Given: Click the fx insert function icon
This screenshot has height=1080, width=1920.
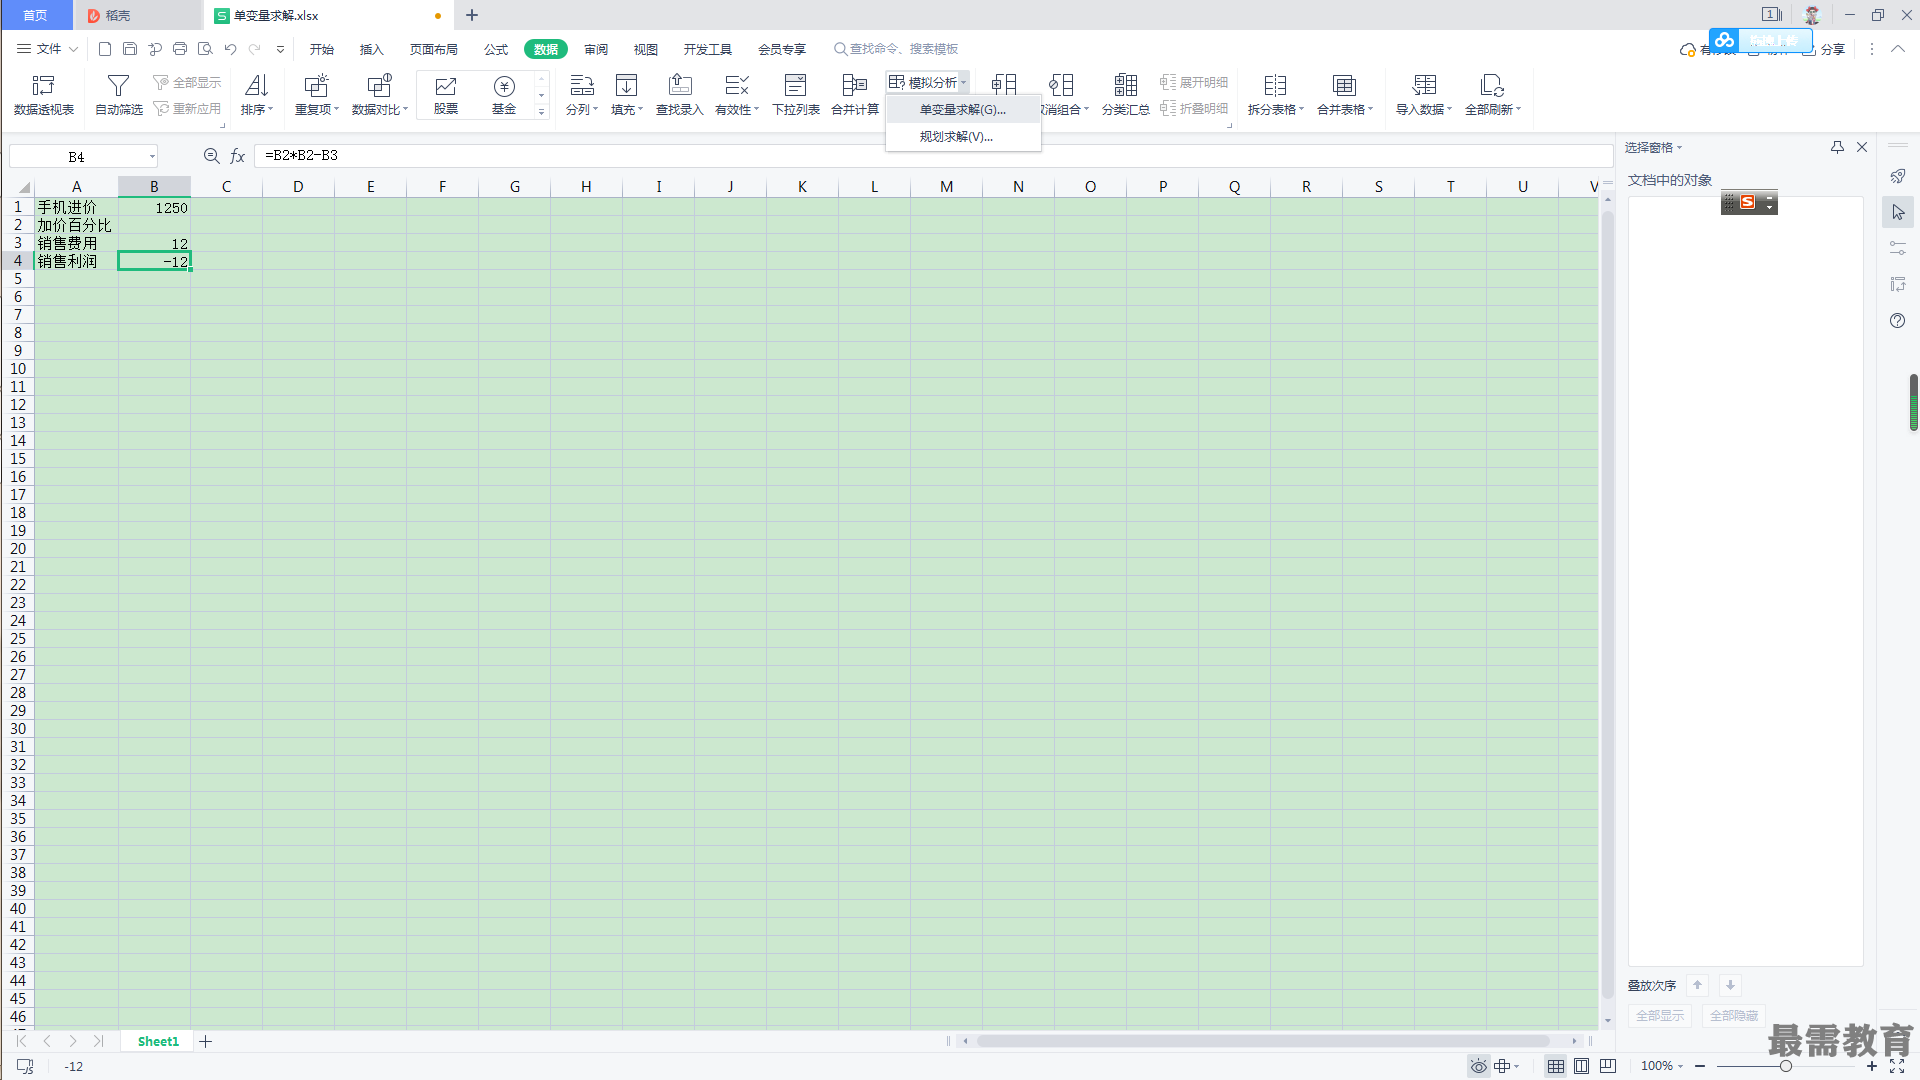Looking at the screenshot, I should coord(238,156).
